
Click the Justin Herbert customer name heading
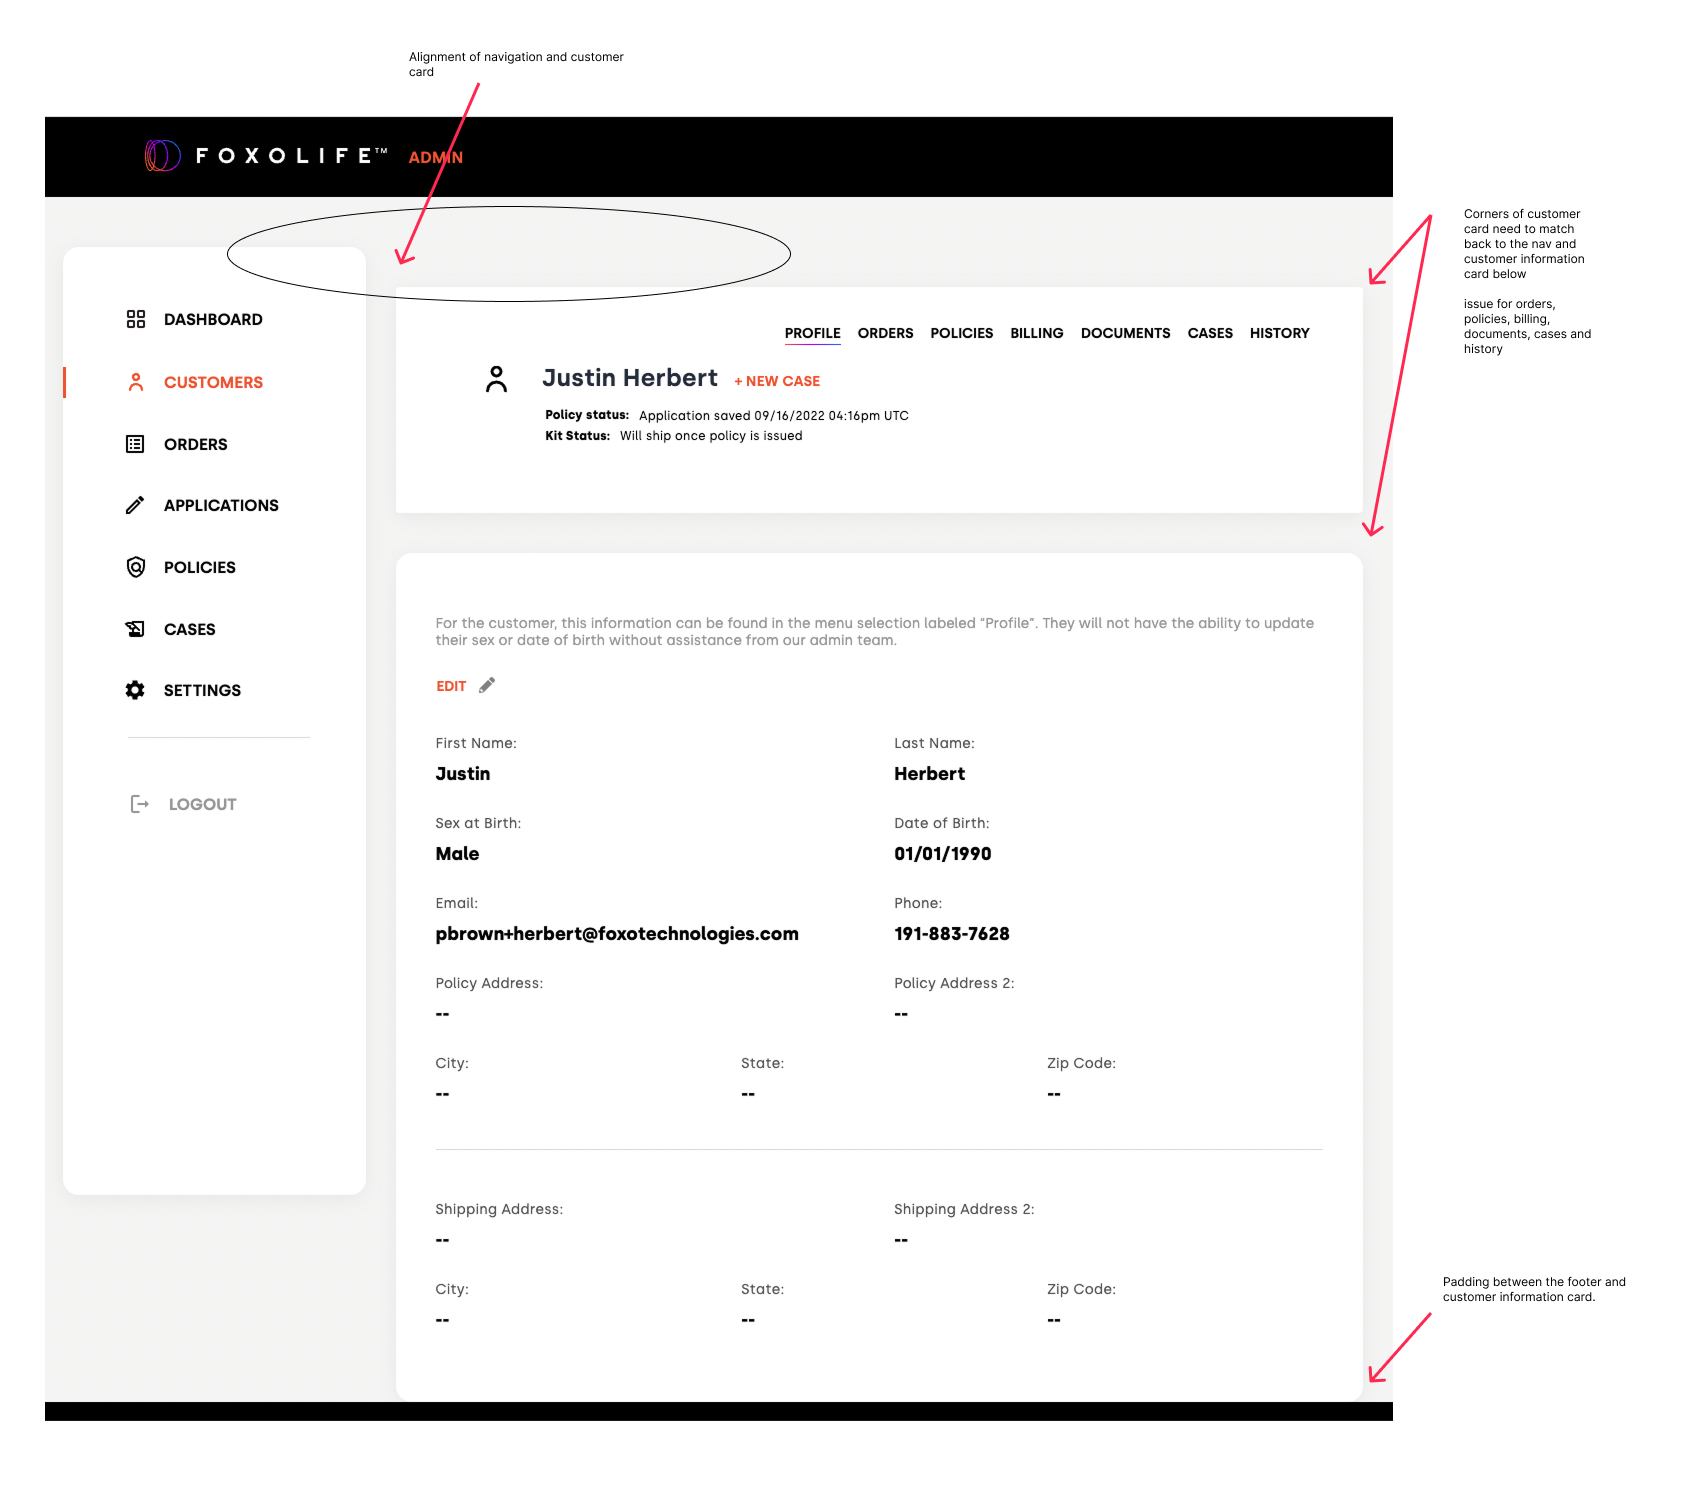click(630, 378)
